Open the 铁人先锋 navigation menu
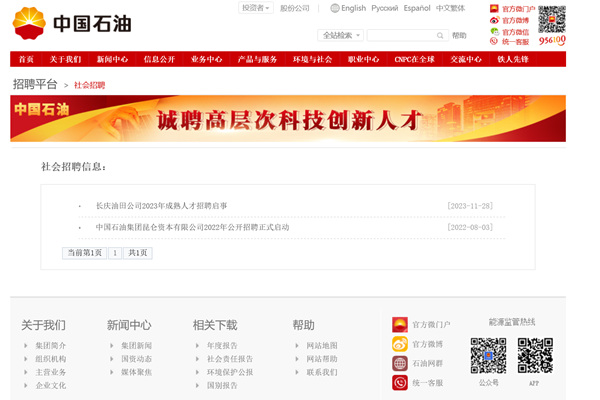600x400 pixels. coord(513,59)
